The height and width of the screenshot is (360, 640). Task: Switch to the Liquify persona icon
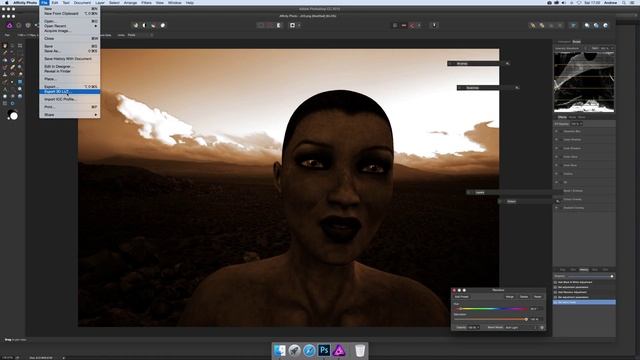(x=19, y=25)
